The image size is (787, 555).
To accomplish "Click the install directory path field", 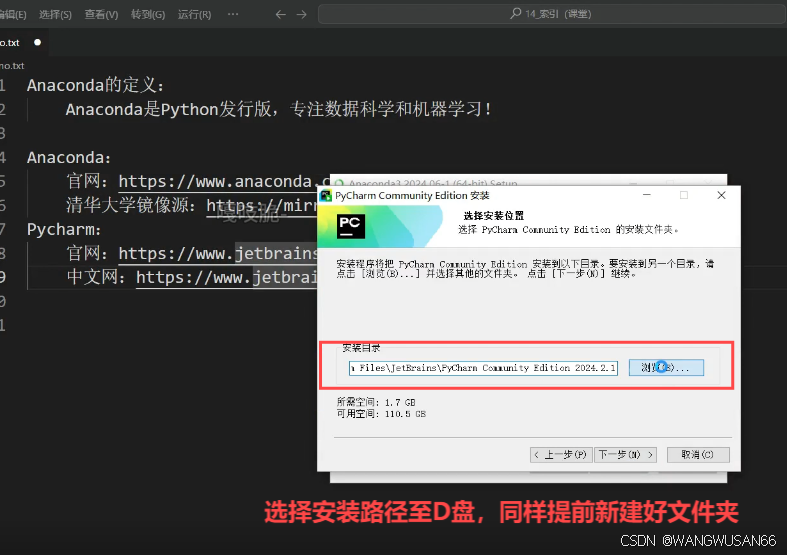I will pos(483,368).
